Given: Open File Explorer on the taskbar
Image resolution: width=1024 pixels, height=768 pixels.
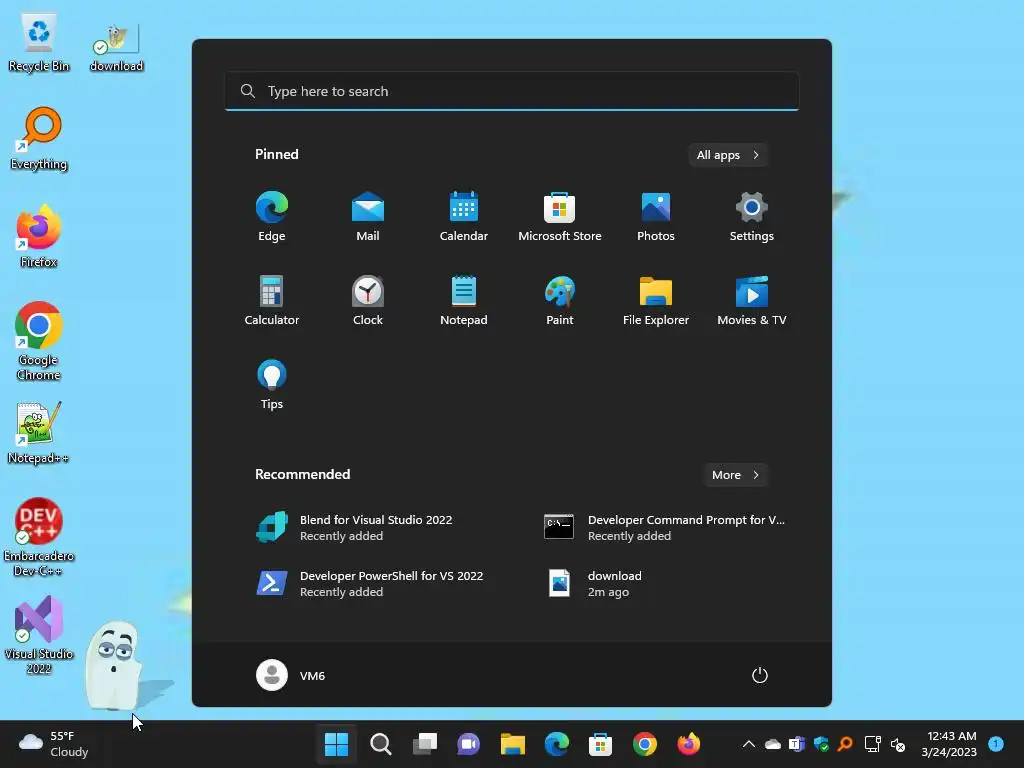Looking at the screenshot, I should [513, 744].
